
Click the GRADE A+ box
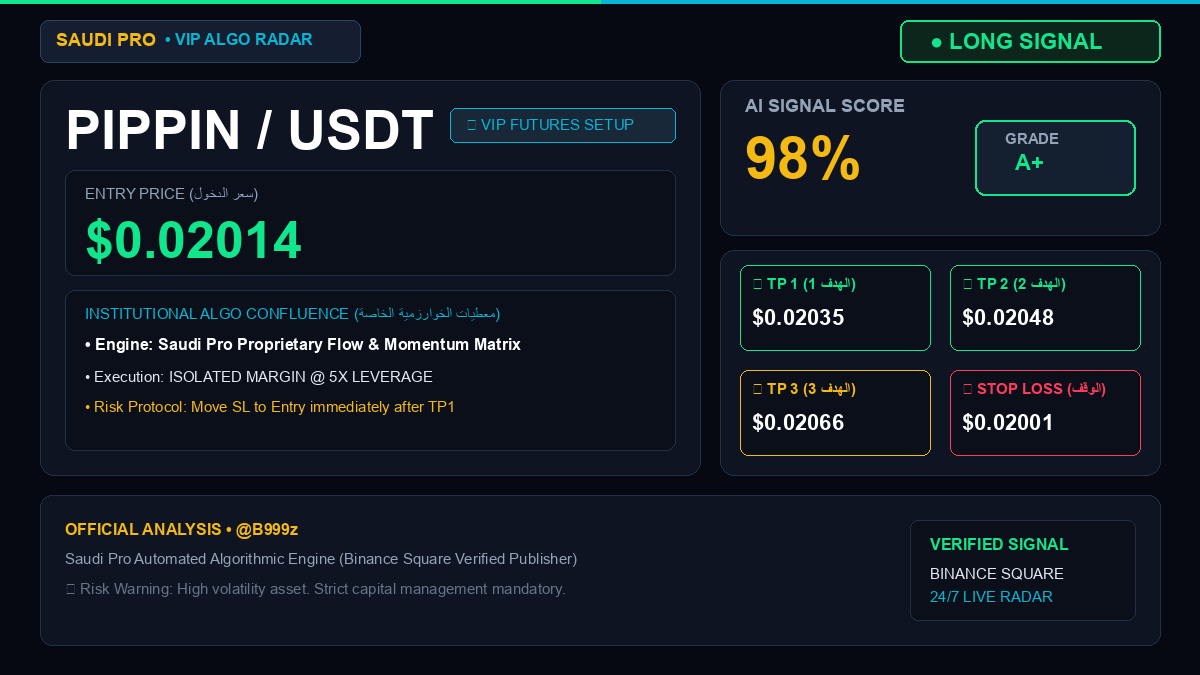[1055, 158]
